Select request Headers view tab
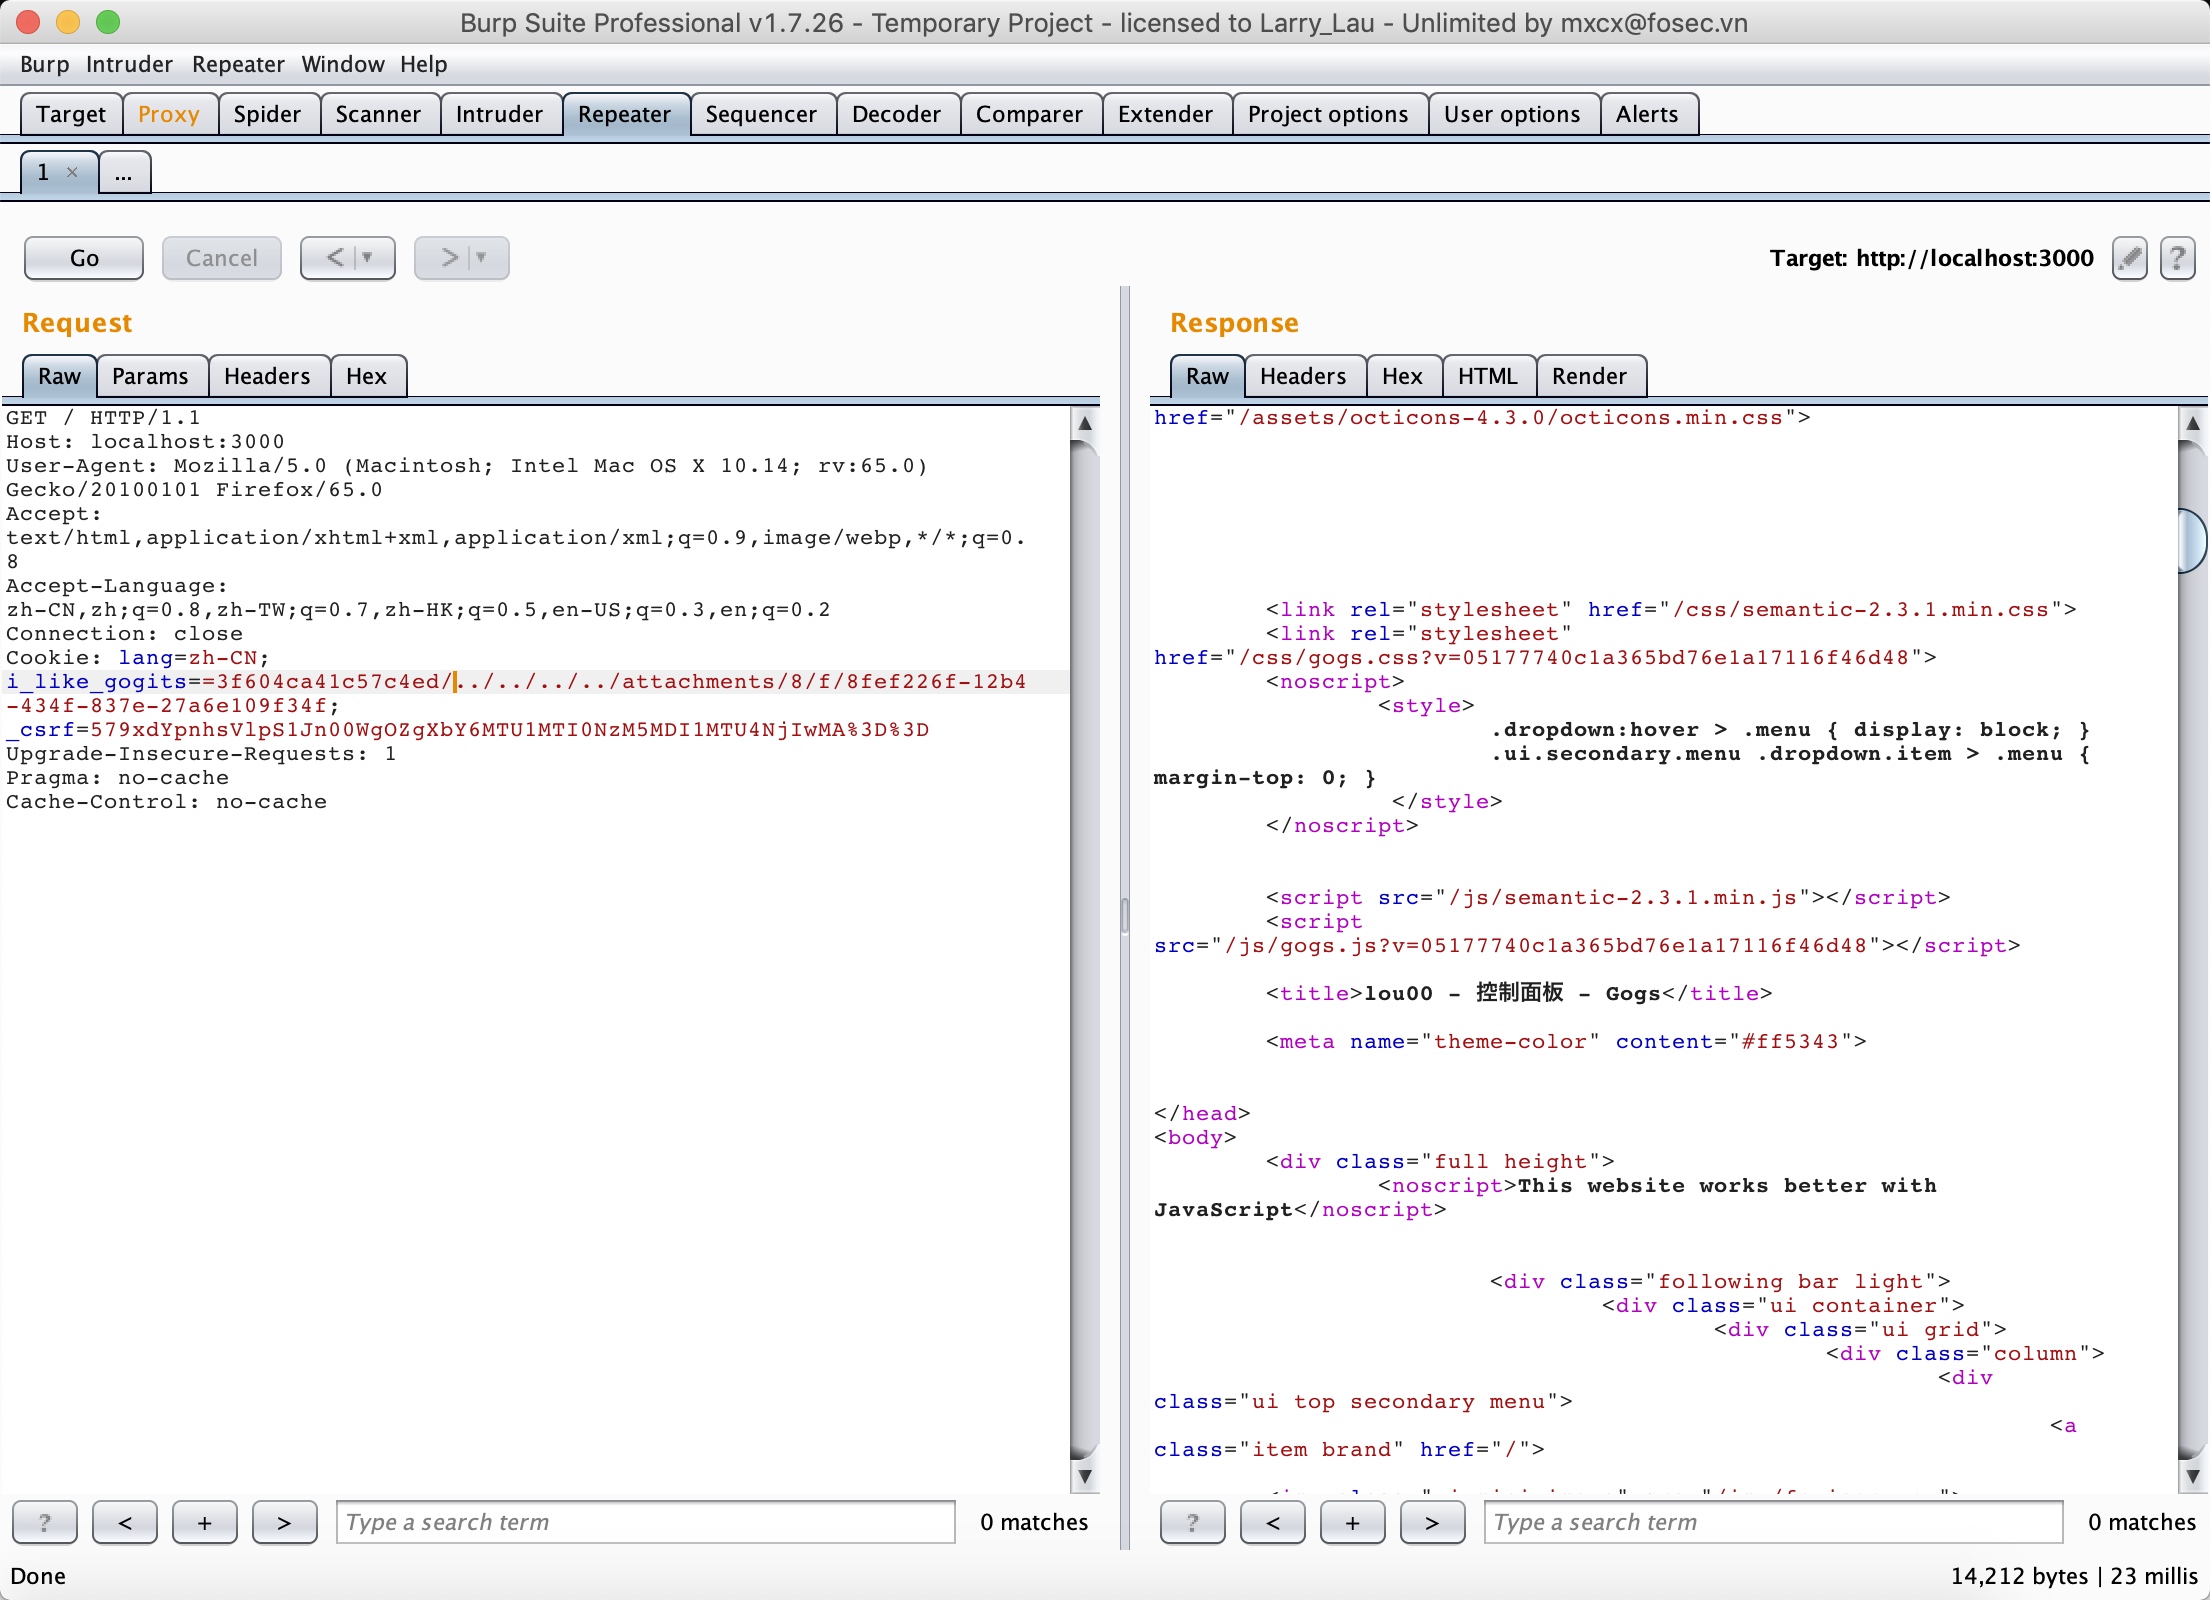Viewport: 2210px width, 1600px height. [267, 376]
